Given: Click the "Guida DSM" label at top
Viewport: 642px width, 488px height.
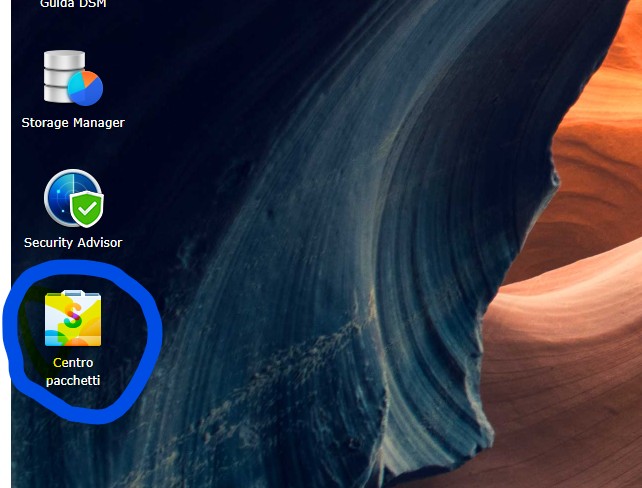Looking at the screenshot, I should tap(73, 4).
